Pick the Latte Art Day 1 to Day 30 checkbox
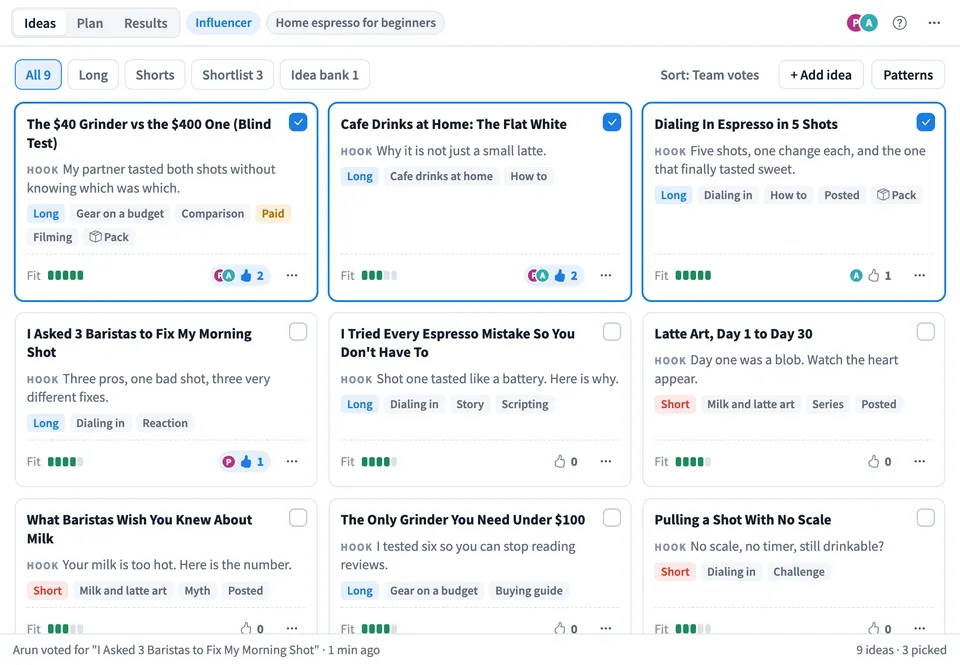Viewport: 960px width, 665px height. [x=926, y=332]
